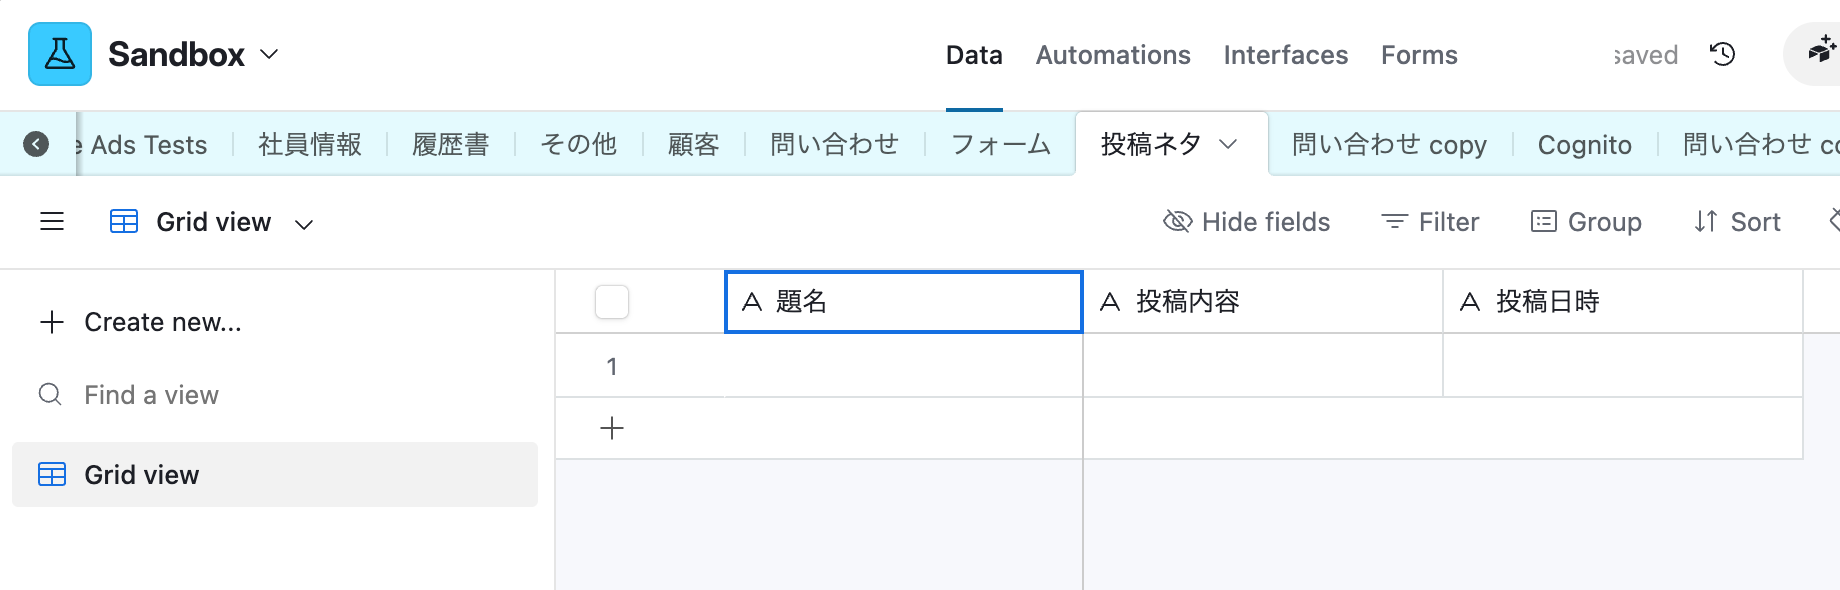The height and width of the screenshot is (590, 1840).
Task: Expand the Sandbox base name dropdown
Action: click(269, 54)
